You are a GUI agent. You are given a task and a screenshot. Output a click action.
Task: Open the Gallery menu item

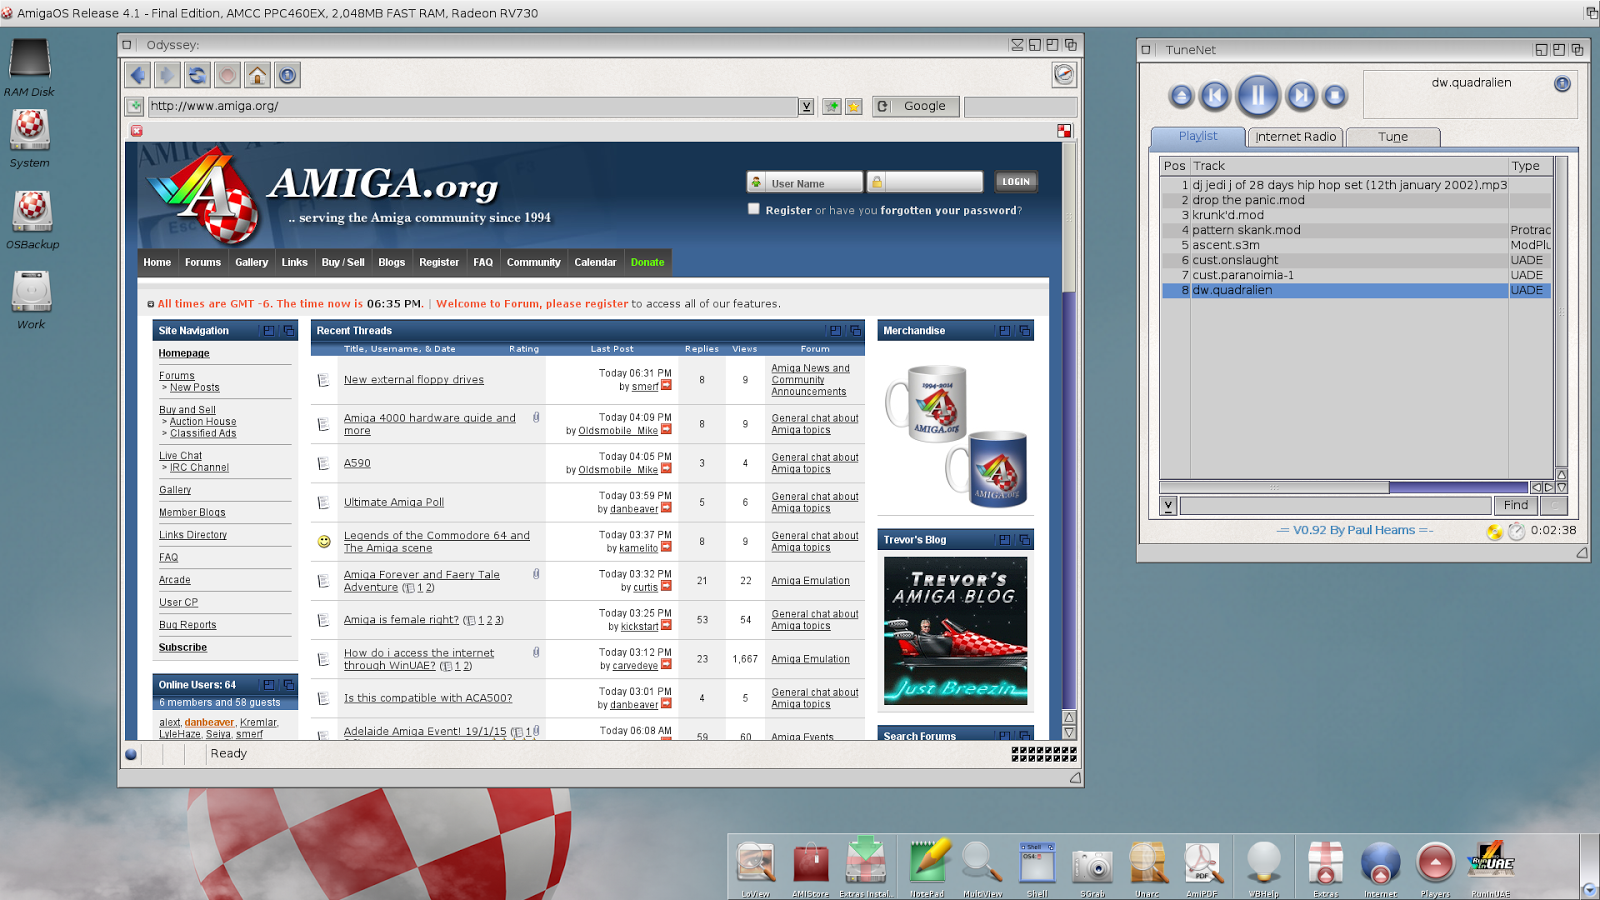(252, 262)
